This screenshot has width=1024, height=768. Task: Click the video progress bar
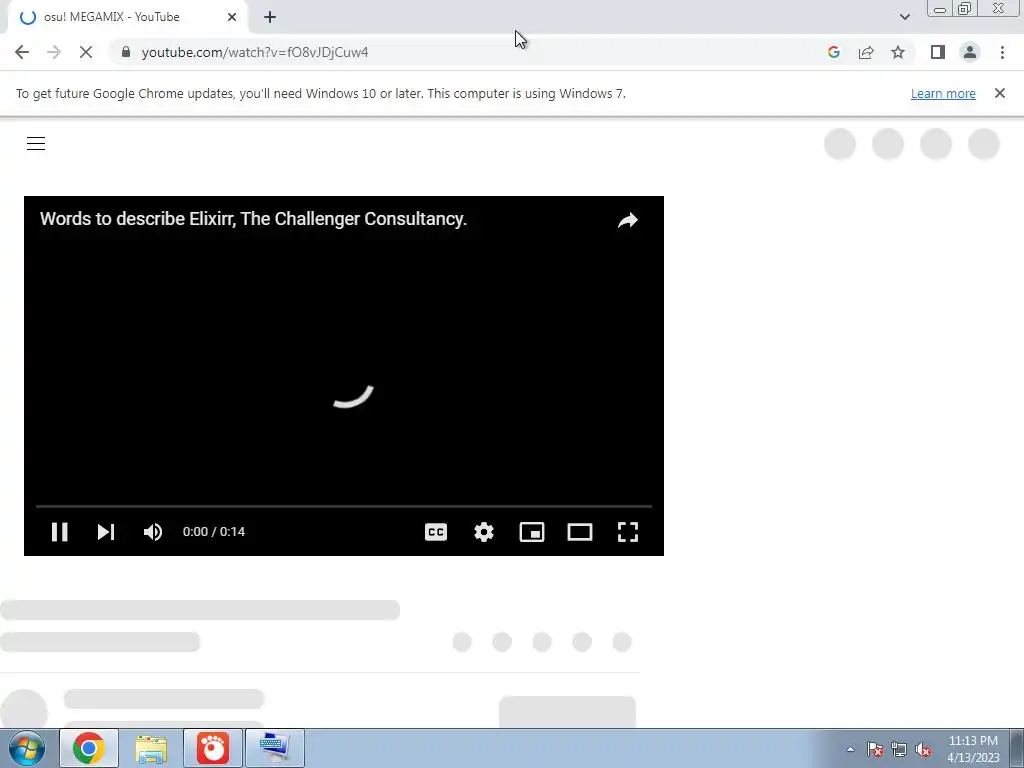(x=344, y=506)
